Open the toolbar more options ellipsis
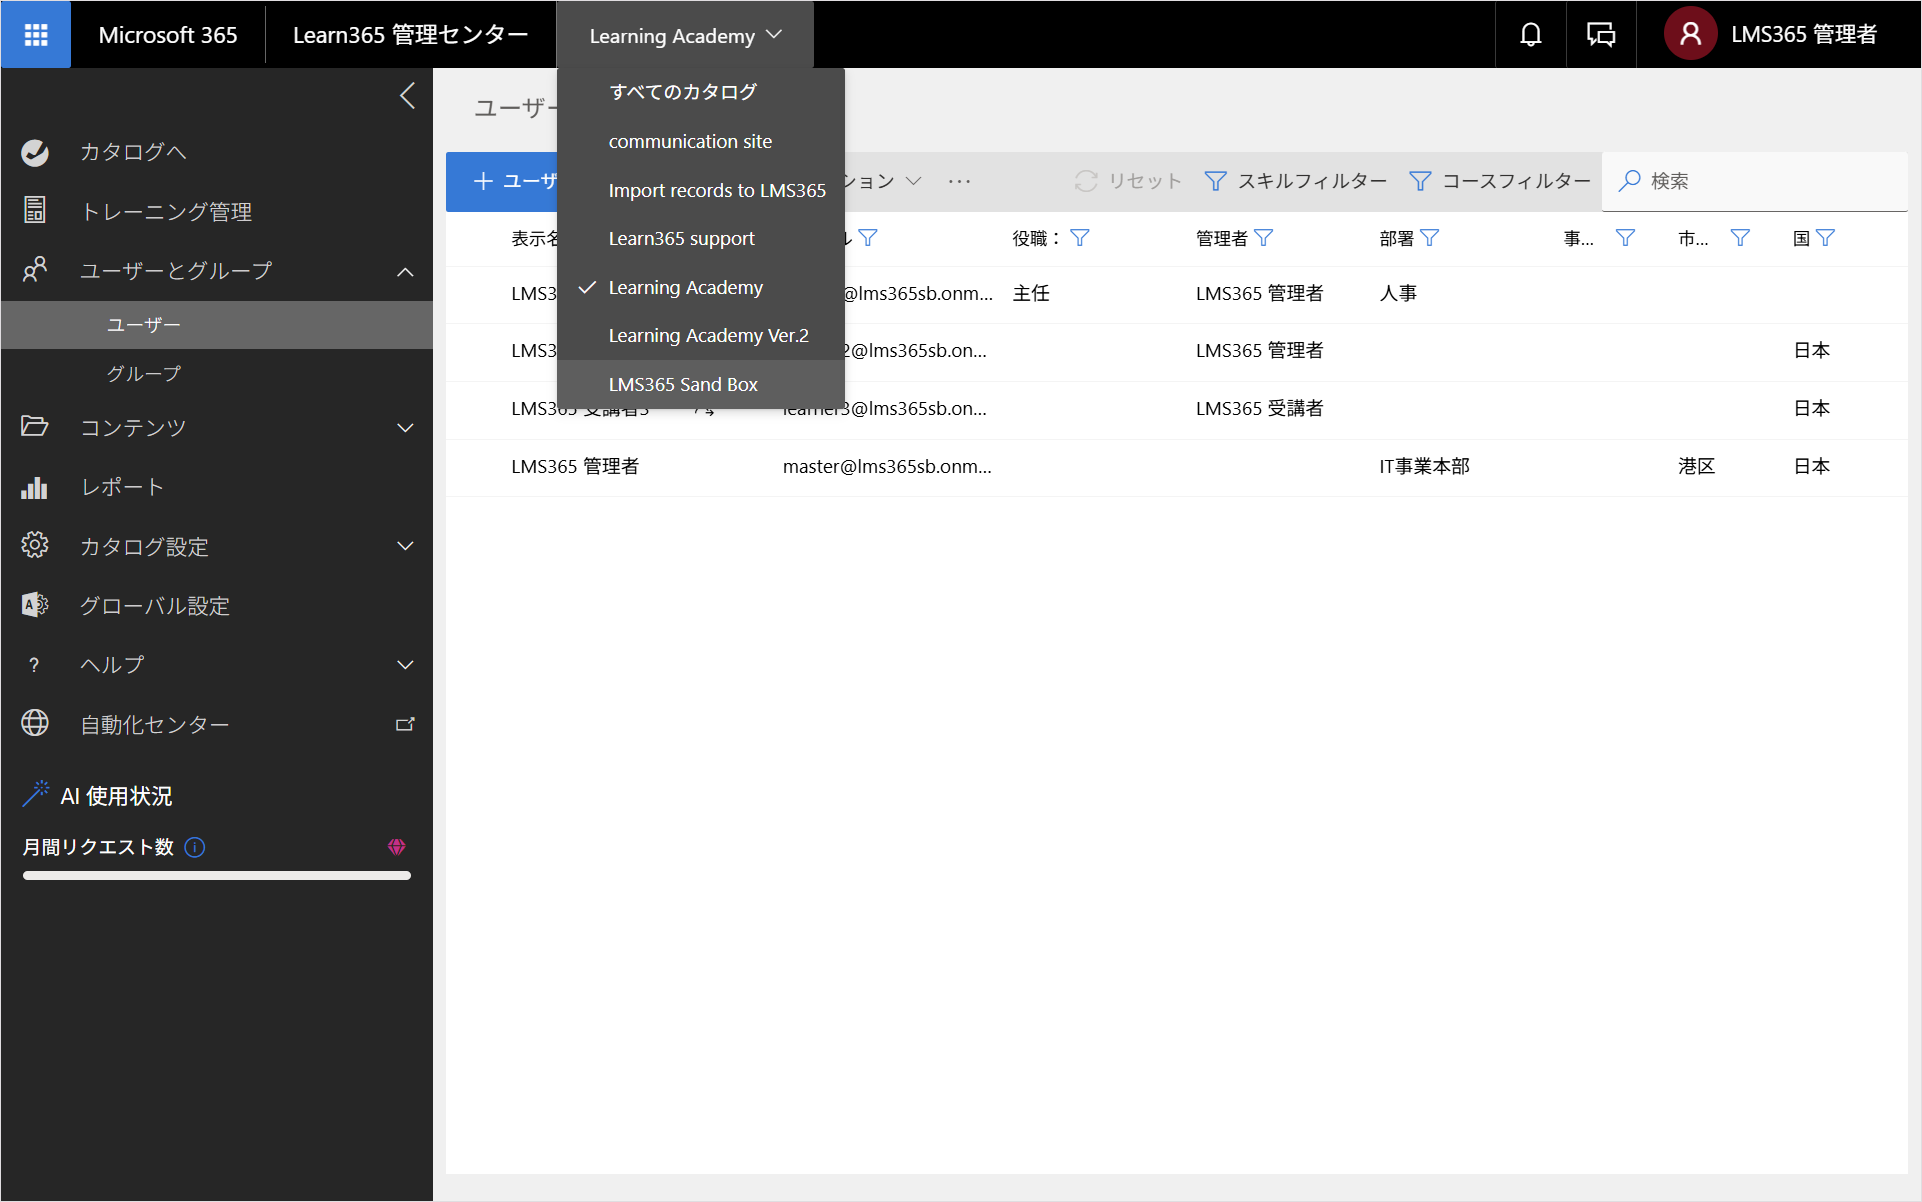Image resolution: width=1922 pixels, height=1202 pixels. [959, 181]
